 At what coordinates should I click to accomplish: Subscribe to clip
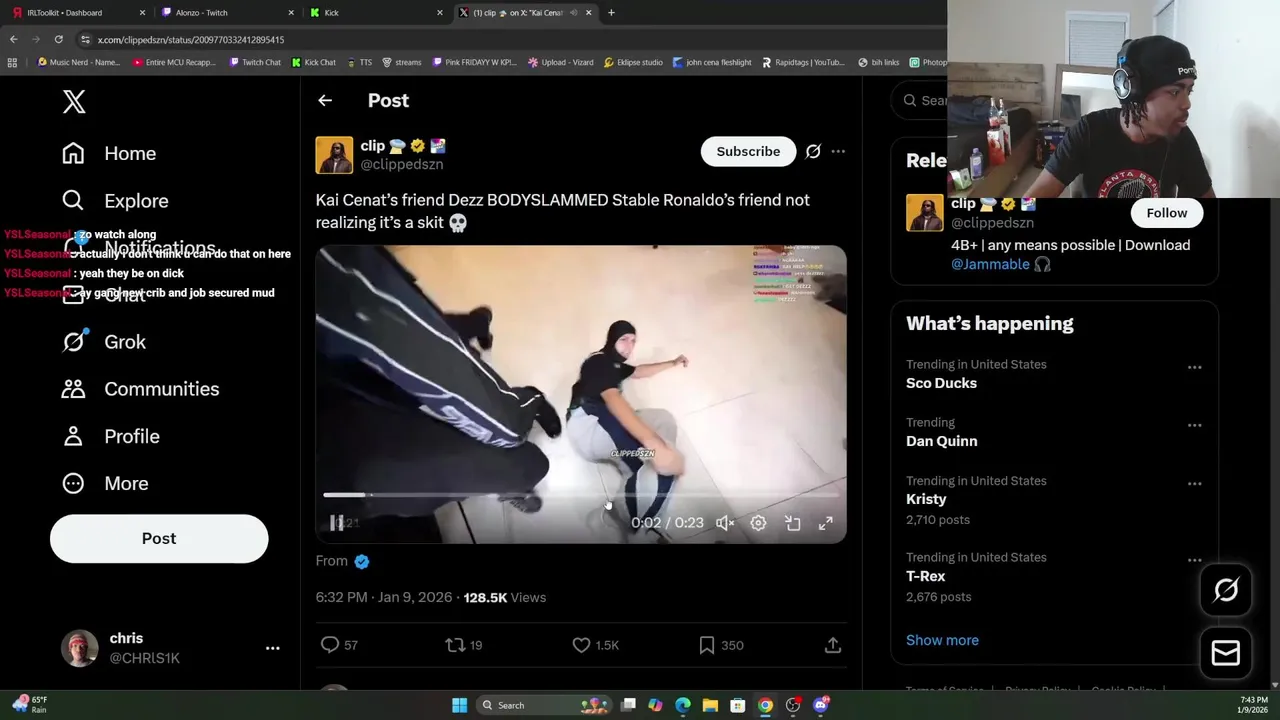(748, 151)
